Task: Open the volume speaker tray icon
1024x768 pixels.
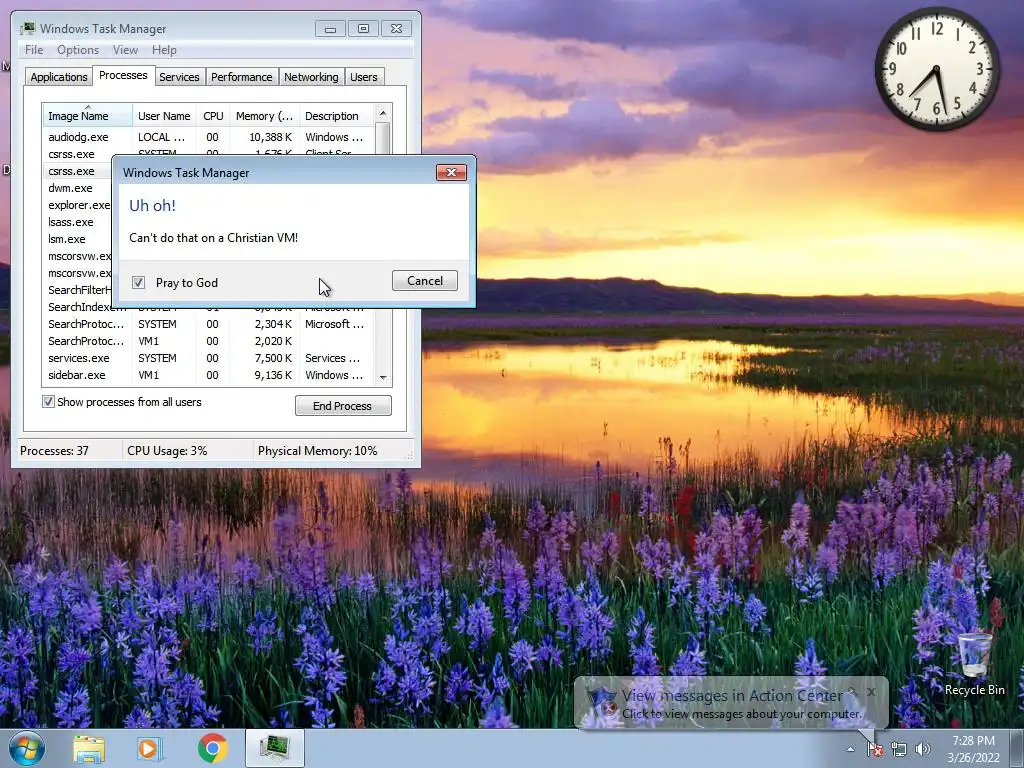Action: 923,749
